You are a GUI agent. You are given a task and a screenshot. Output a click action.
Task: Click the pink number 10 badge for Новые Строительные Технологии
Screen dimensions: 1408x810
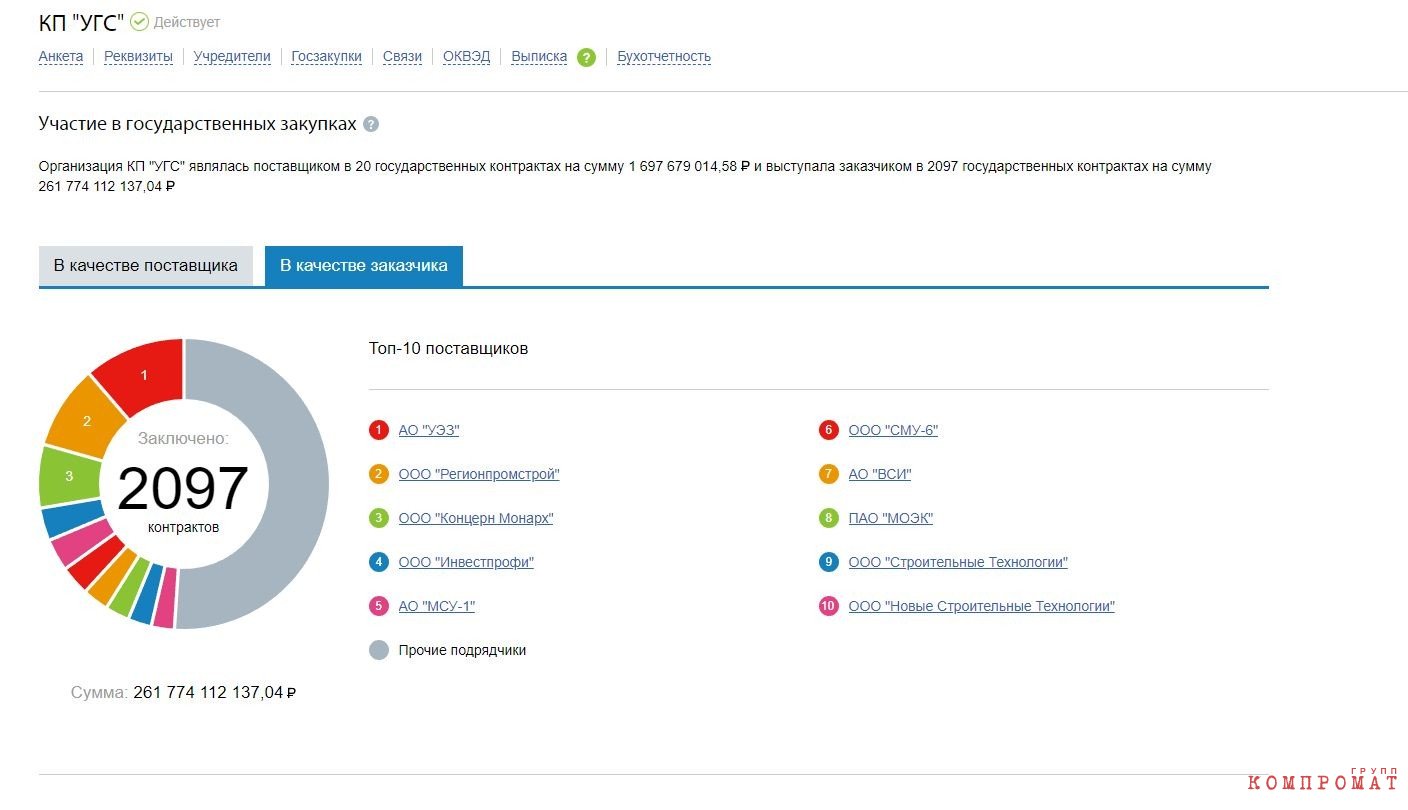828,606
